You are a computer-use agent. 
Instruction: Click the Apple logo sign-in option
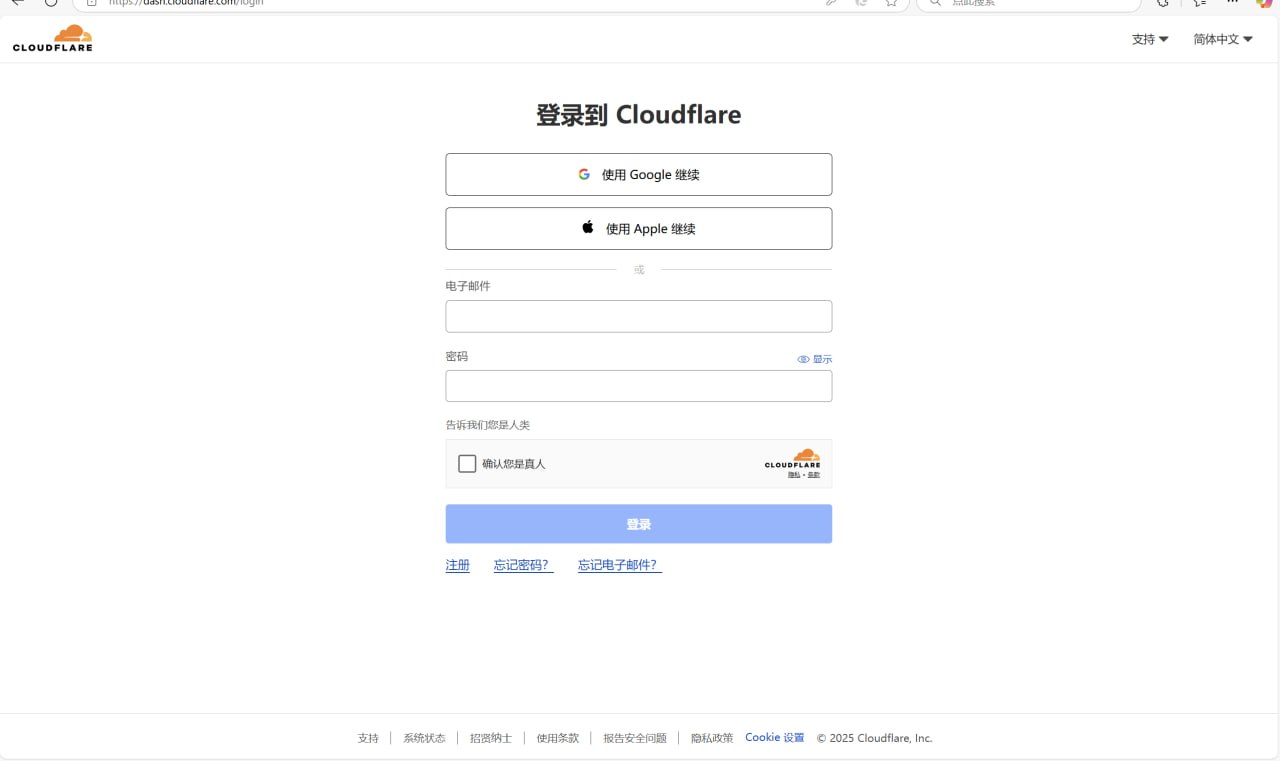588,228
